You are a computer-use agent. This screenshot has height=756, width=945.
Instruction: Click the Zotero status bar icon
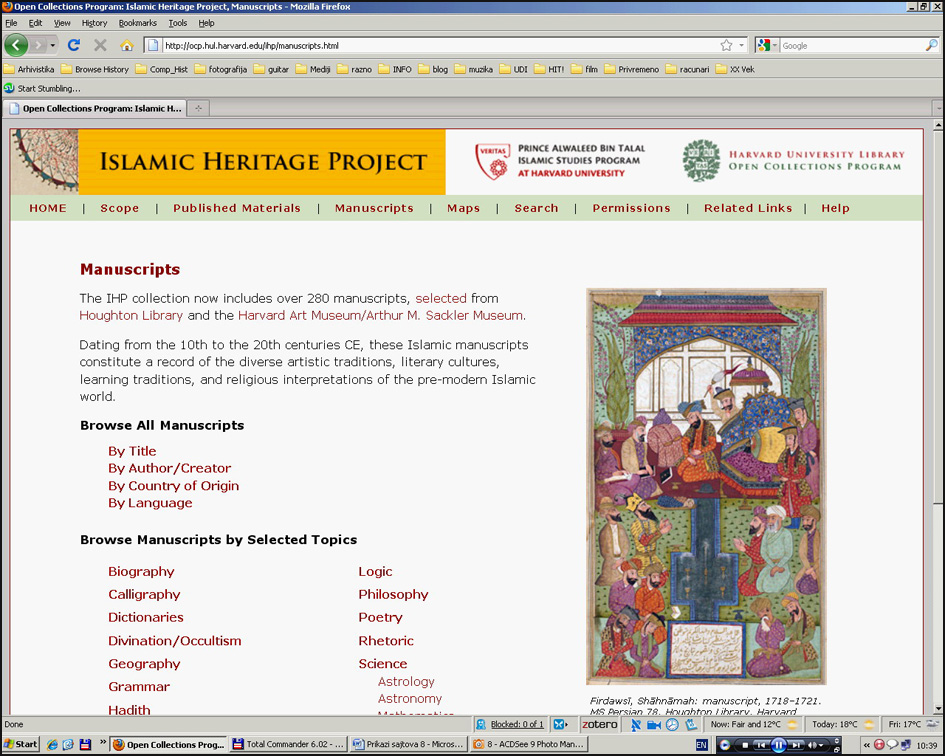(600, 724)
